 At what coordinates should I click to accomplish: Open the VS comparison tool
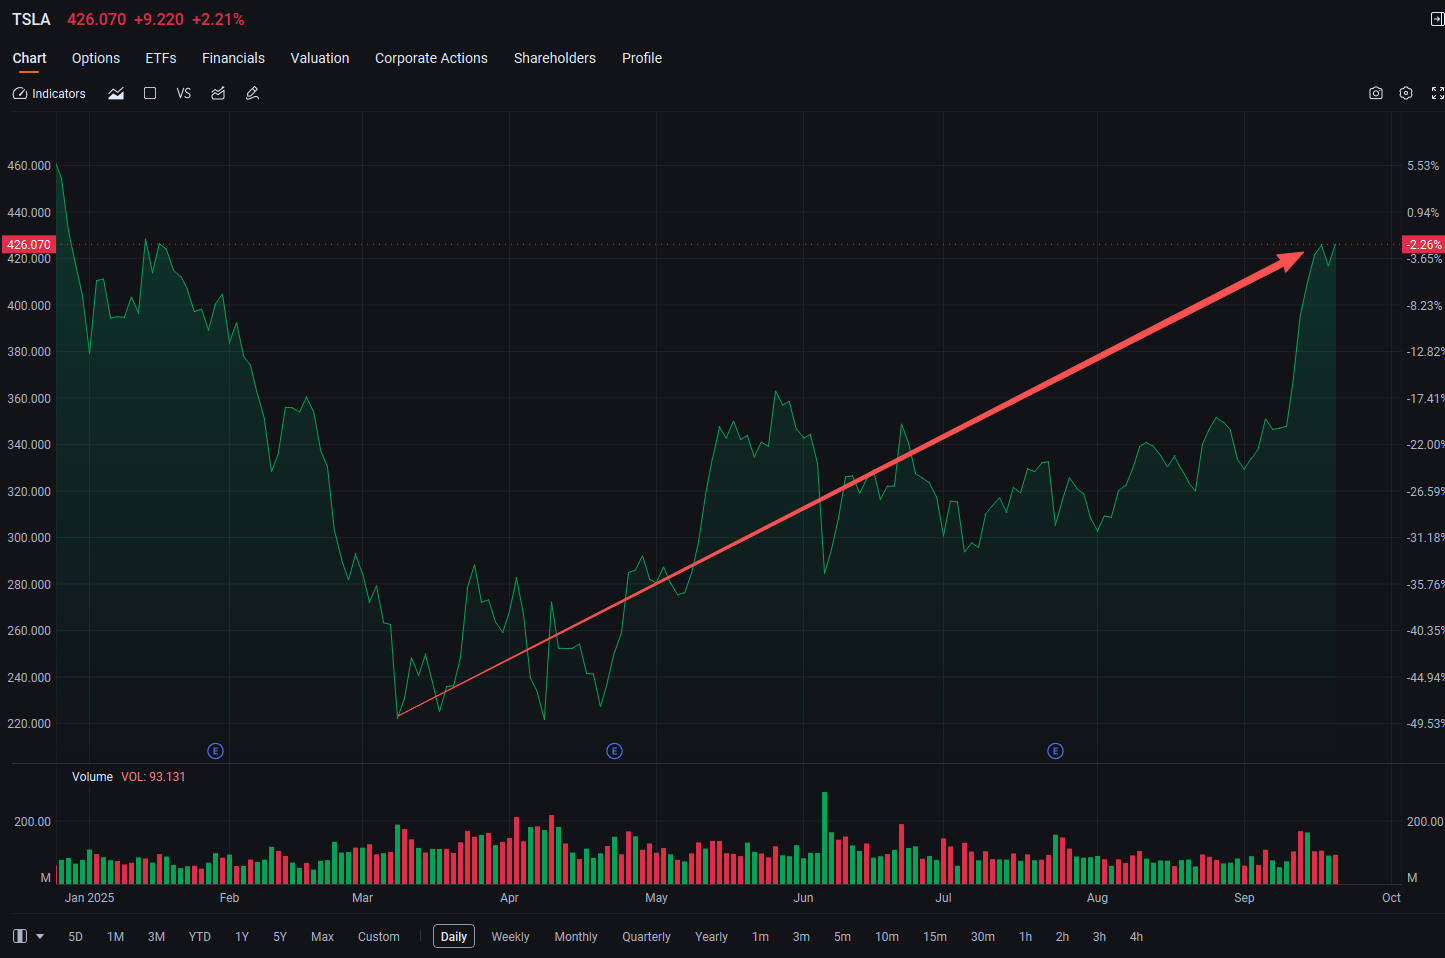184,93
